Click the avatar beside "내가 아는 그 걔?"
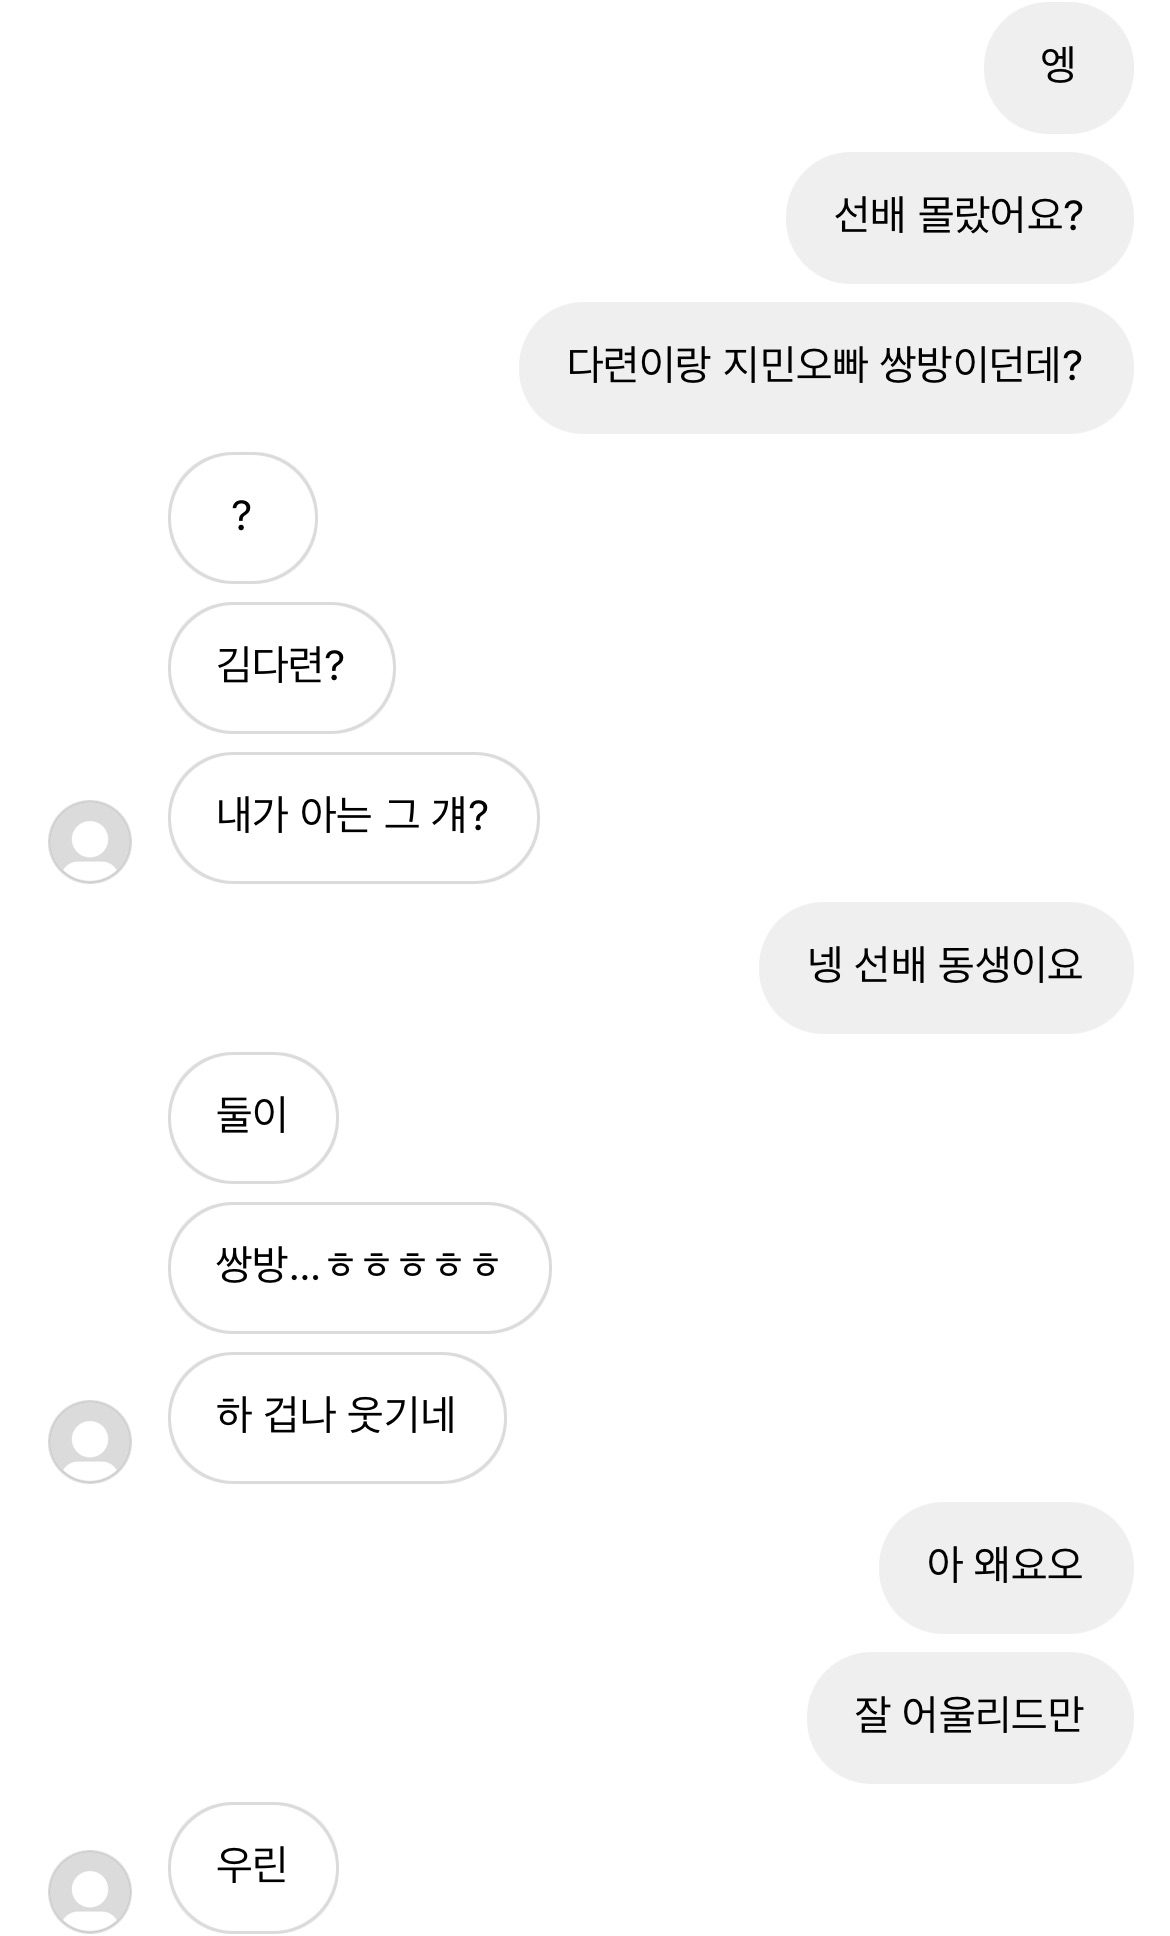This screenshot has height=1936, width=1170. click(90, 841)
